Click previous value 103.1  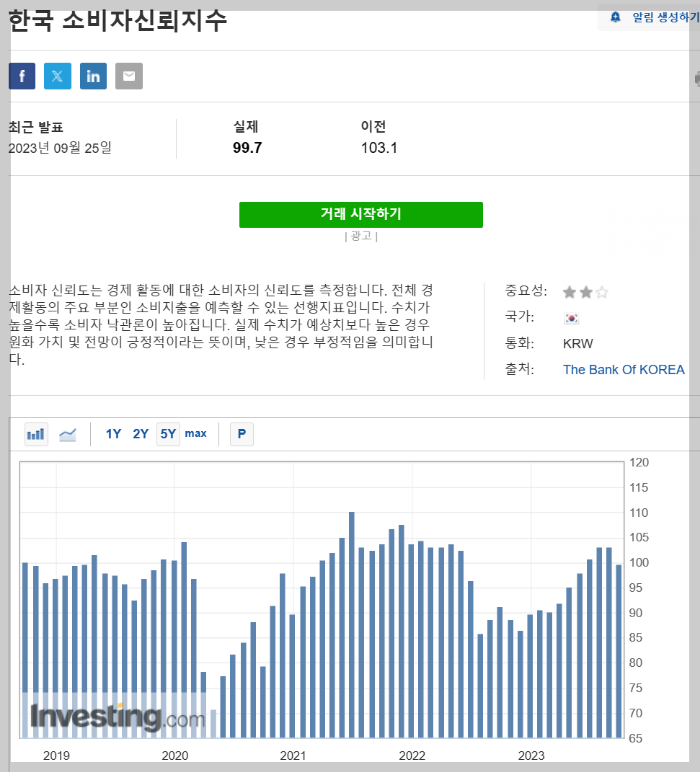pos(379,148)
